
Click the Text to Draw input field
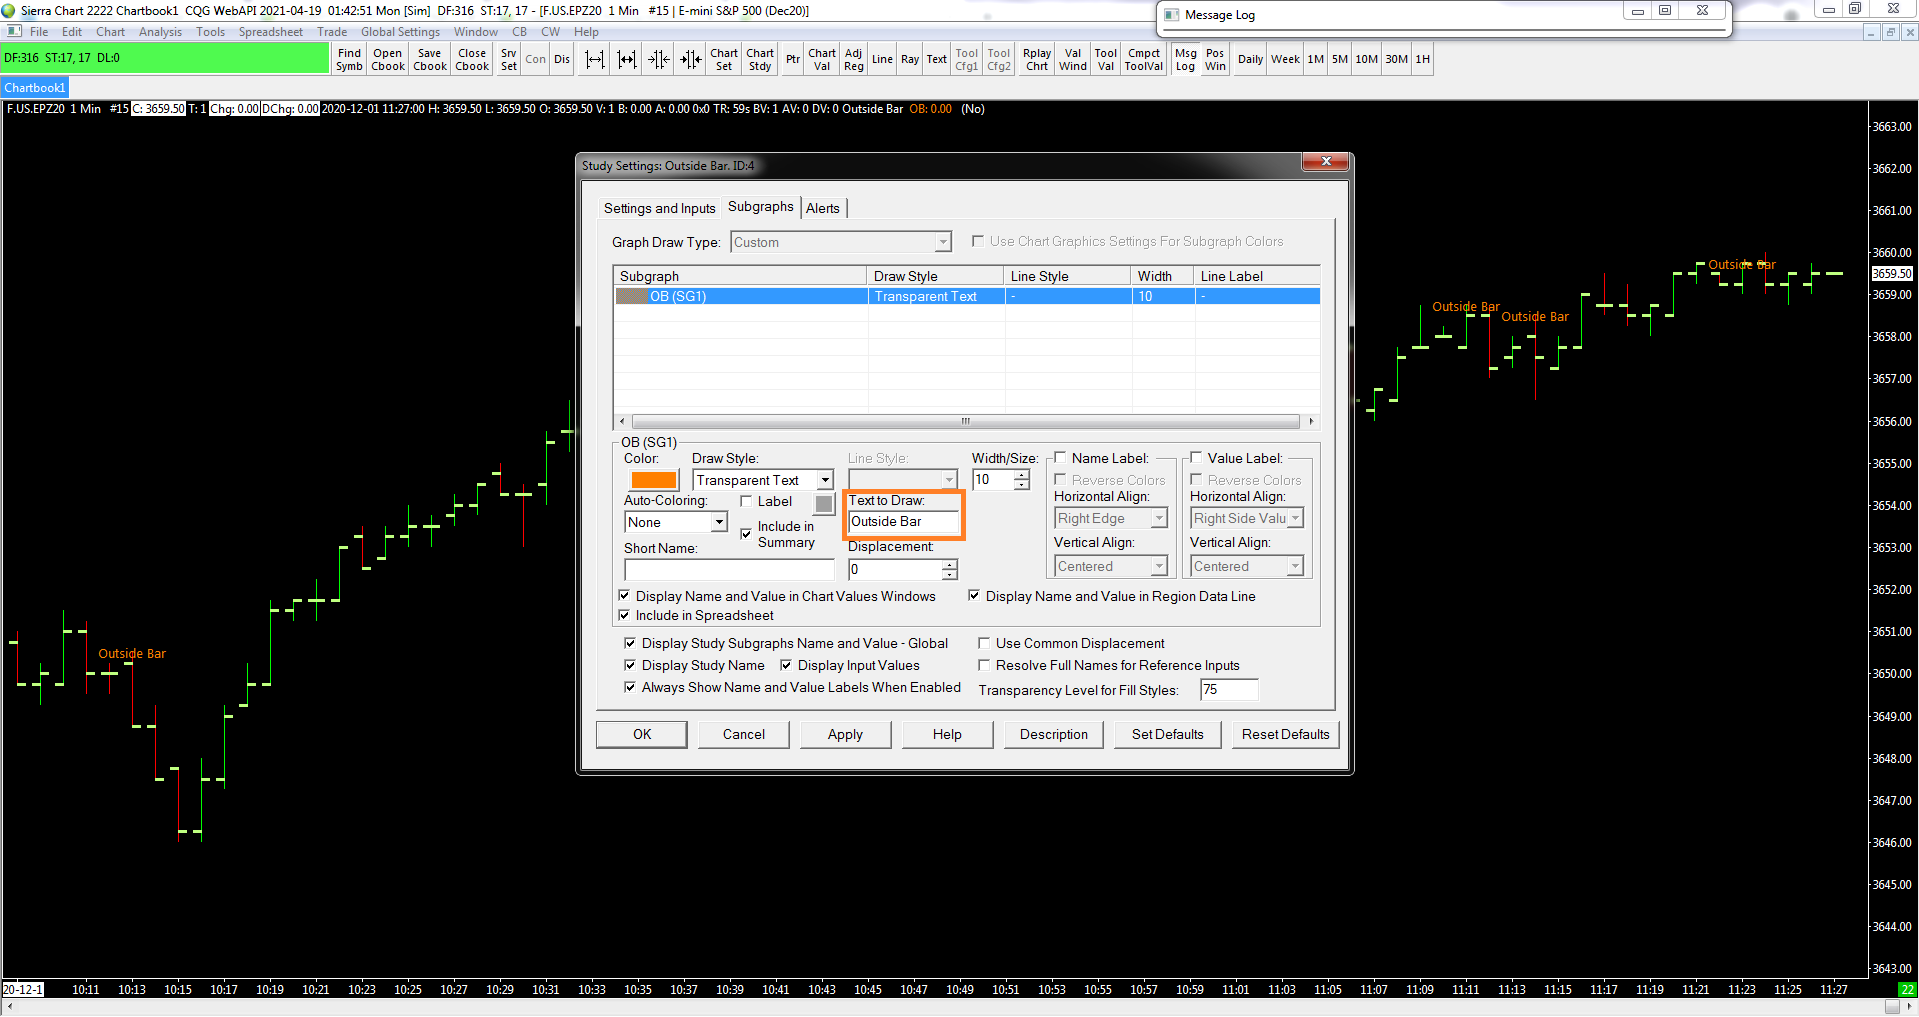pos(904,522)
